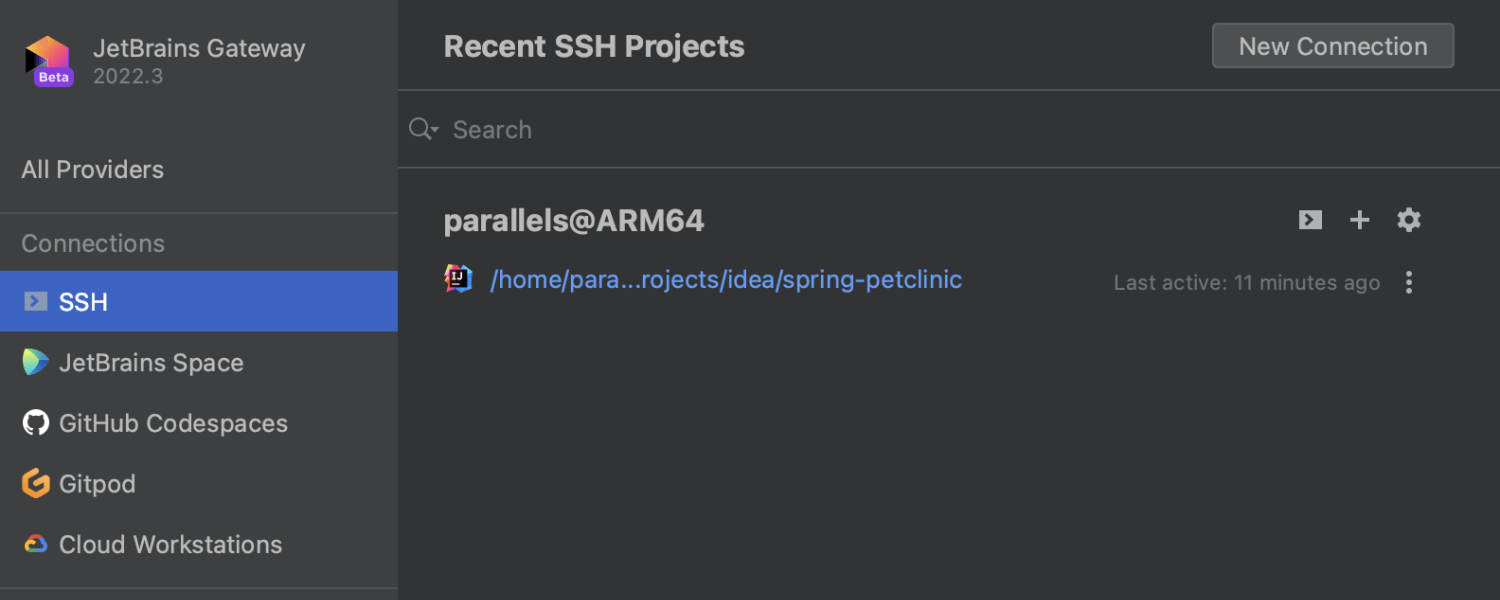
Task: Open parallels@ARM64 connection settings gear
Action: click(1409, 220)
